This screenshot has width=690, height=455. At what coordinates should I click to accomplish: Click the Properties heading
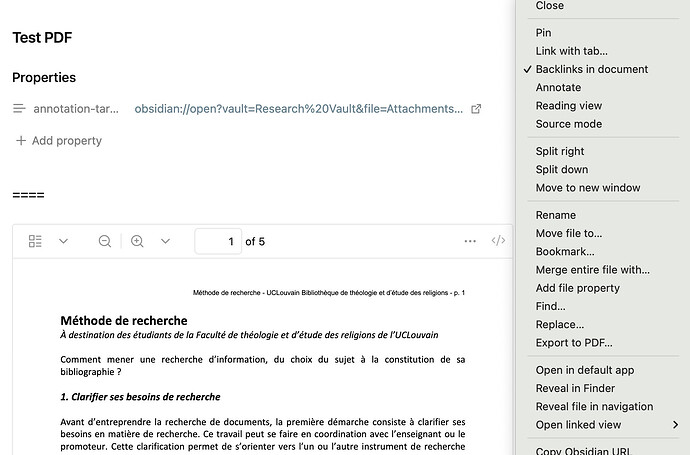point(44,77)
